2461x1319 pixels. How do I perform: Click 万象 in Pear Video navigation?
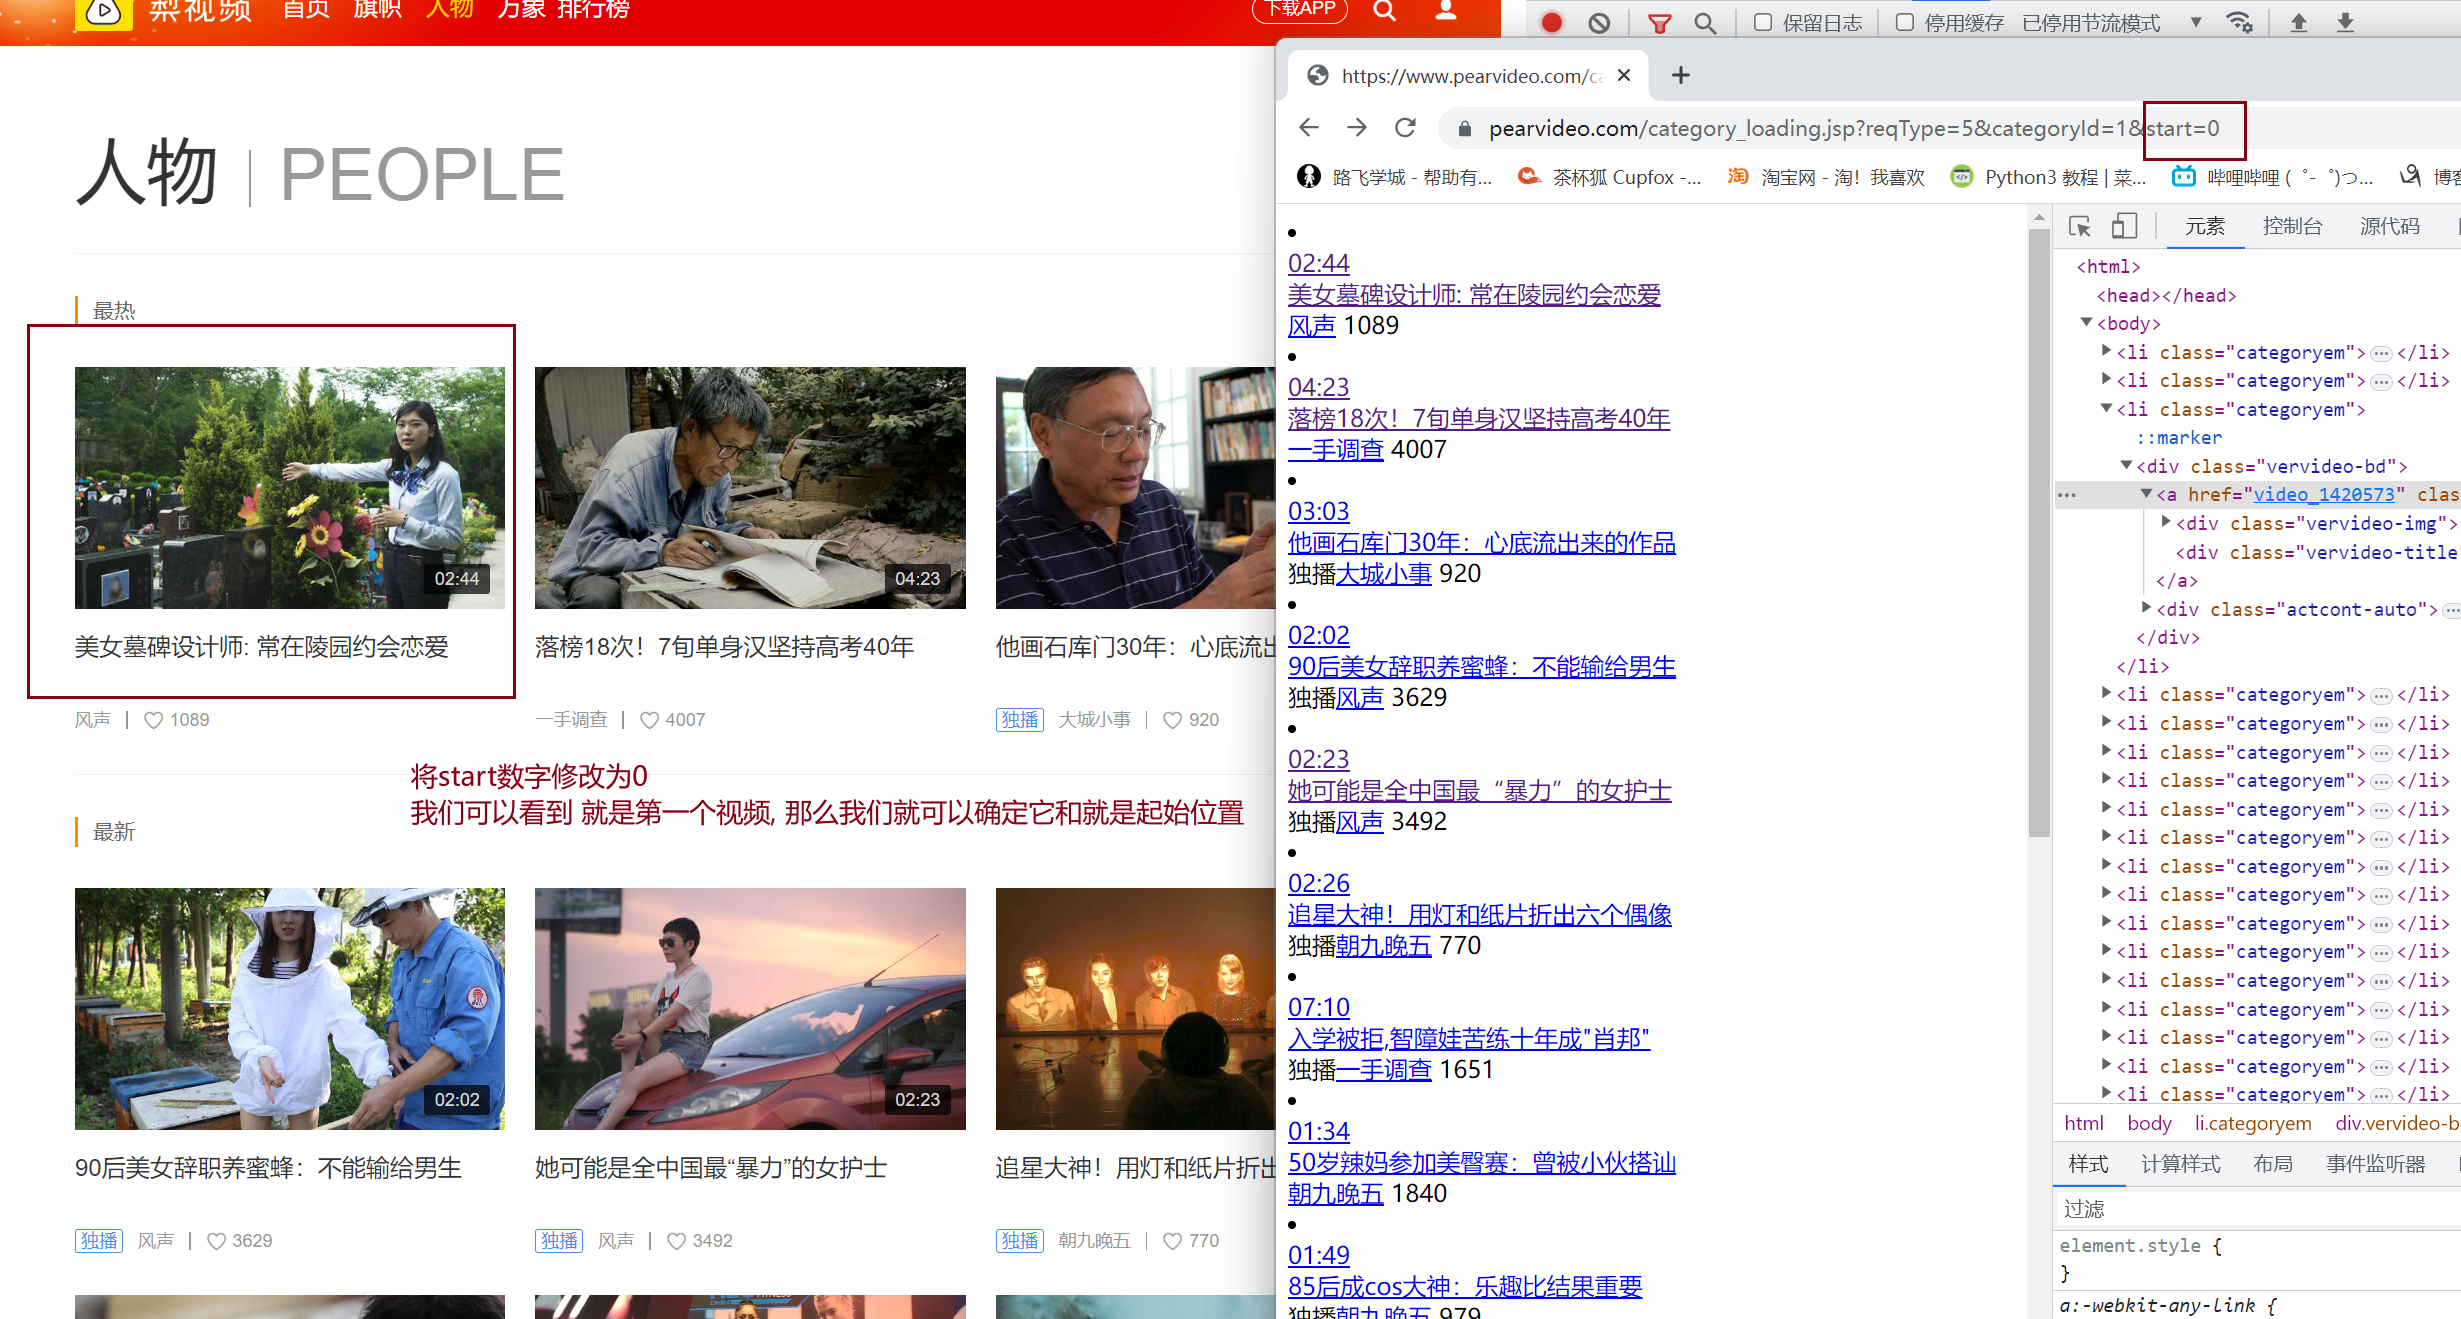pos(522,10)
